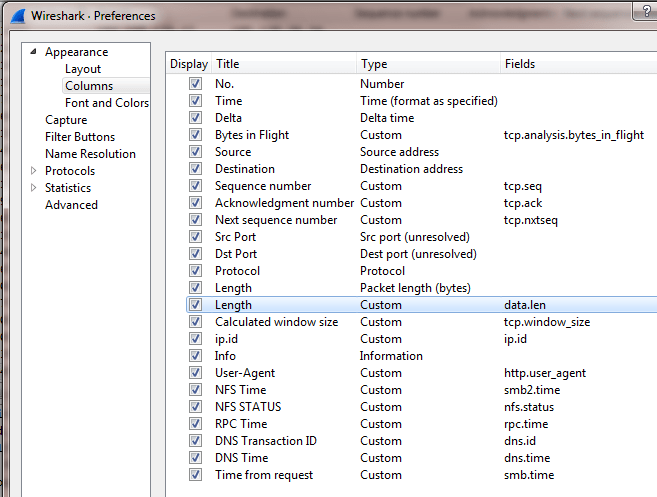Uncheck the Src Port display checkbox

pos(195,237)
